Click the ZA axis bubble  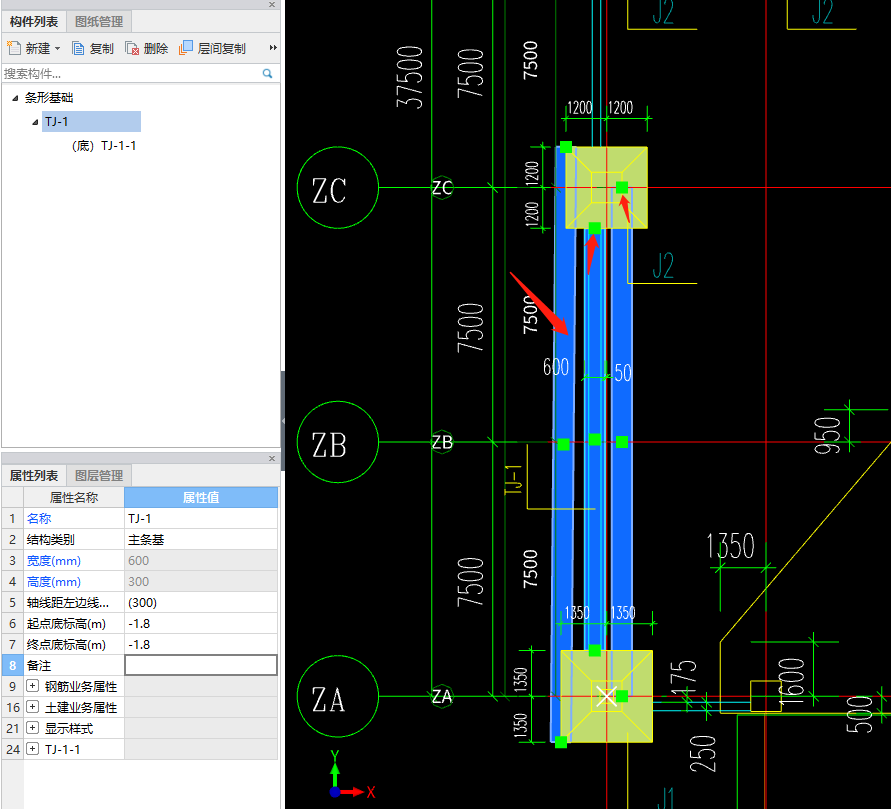coord(338,697)
